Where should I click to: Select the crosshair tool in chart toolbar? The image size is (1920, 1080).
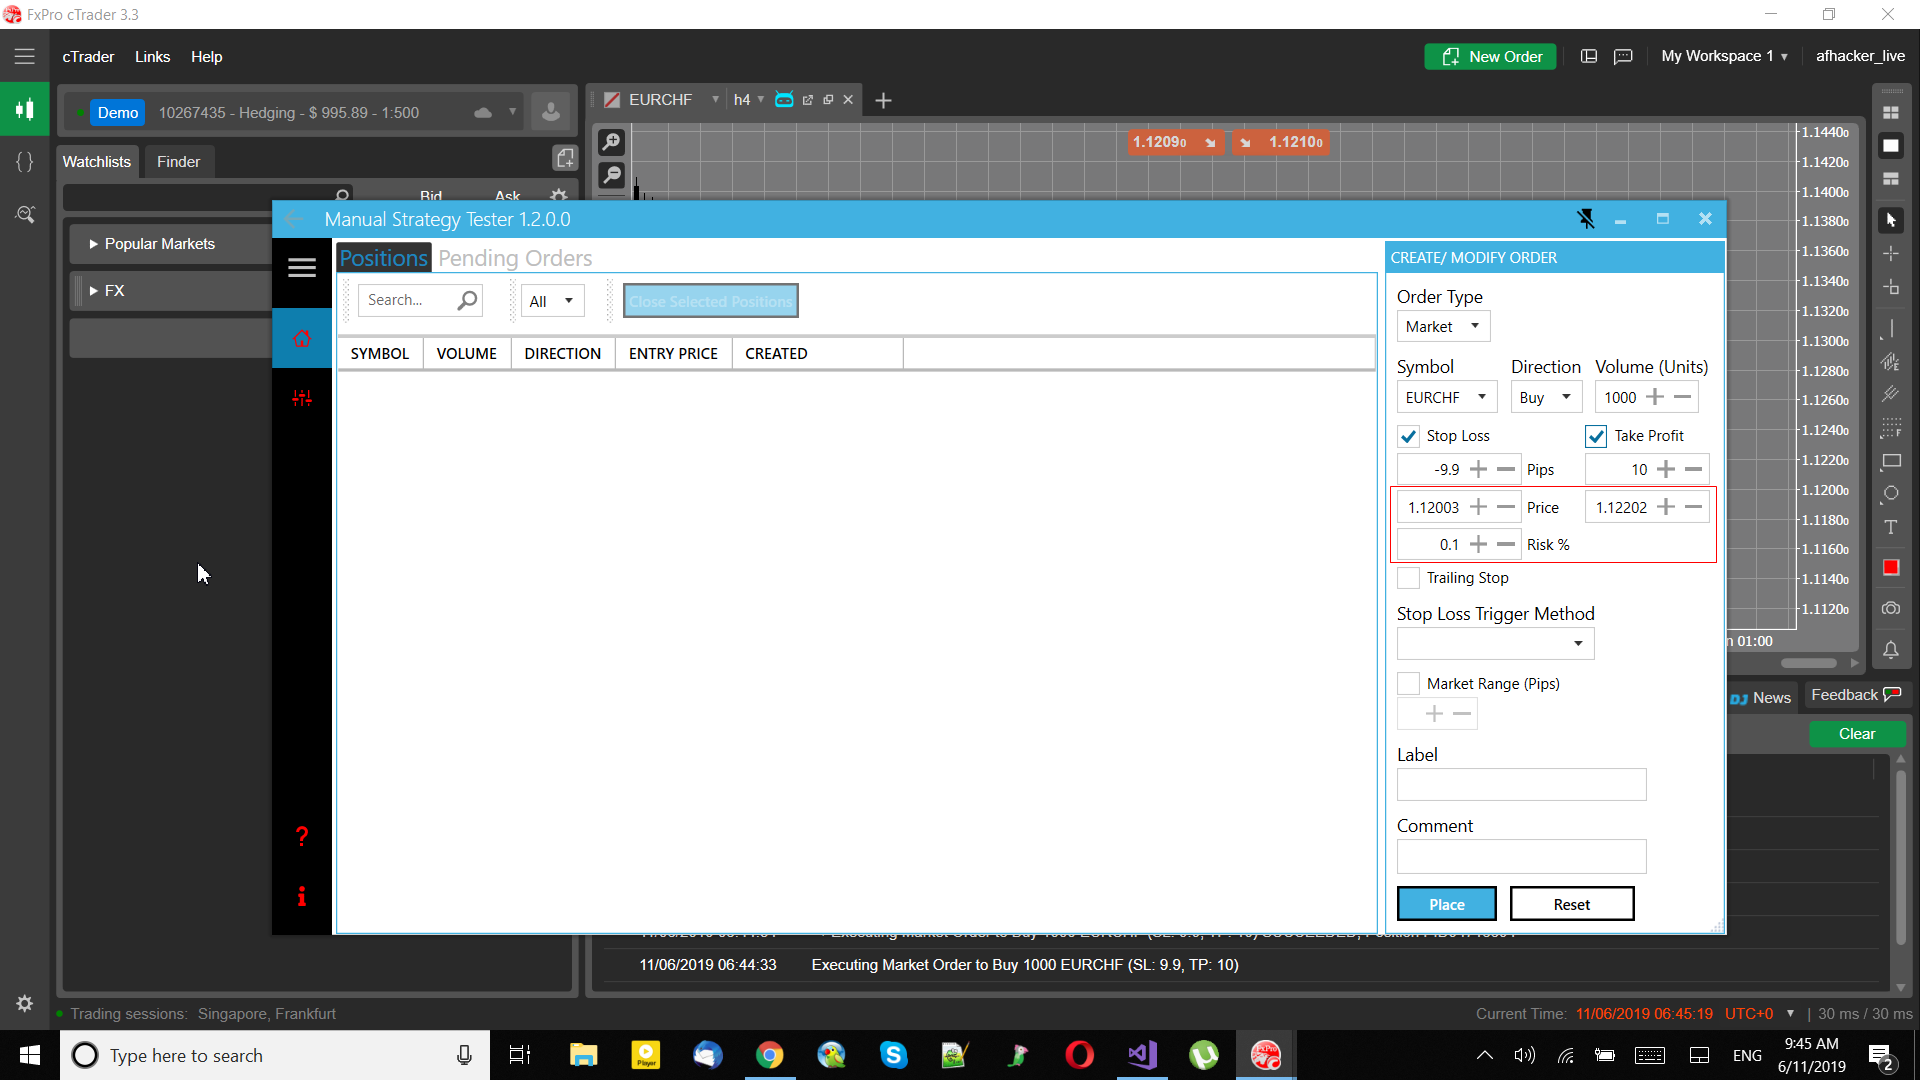1891,253
